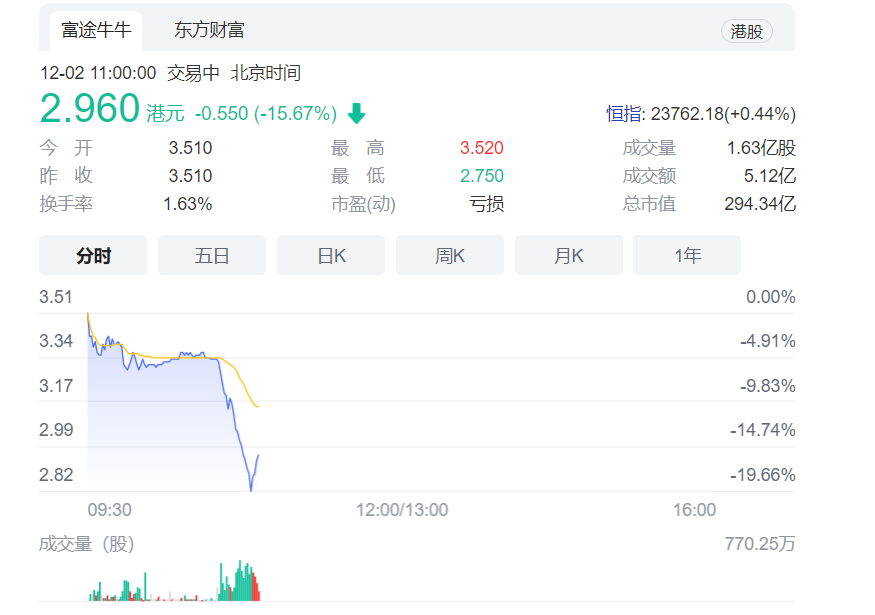Select the 分时 chart tab
This screenshot has height=615, width=875.
(93, 256)
